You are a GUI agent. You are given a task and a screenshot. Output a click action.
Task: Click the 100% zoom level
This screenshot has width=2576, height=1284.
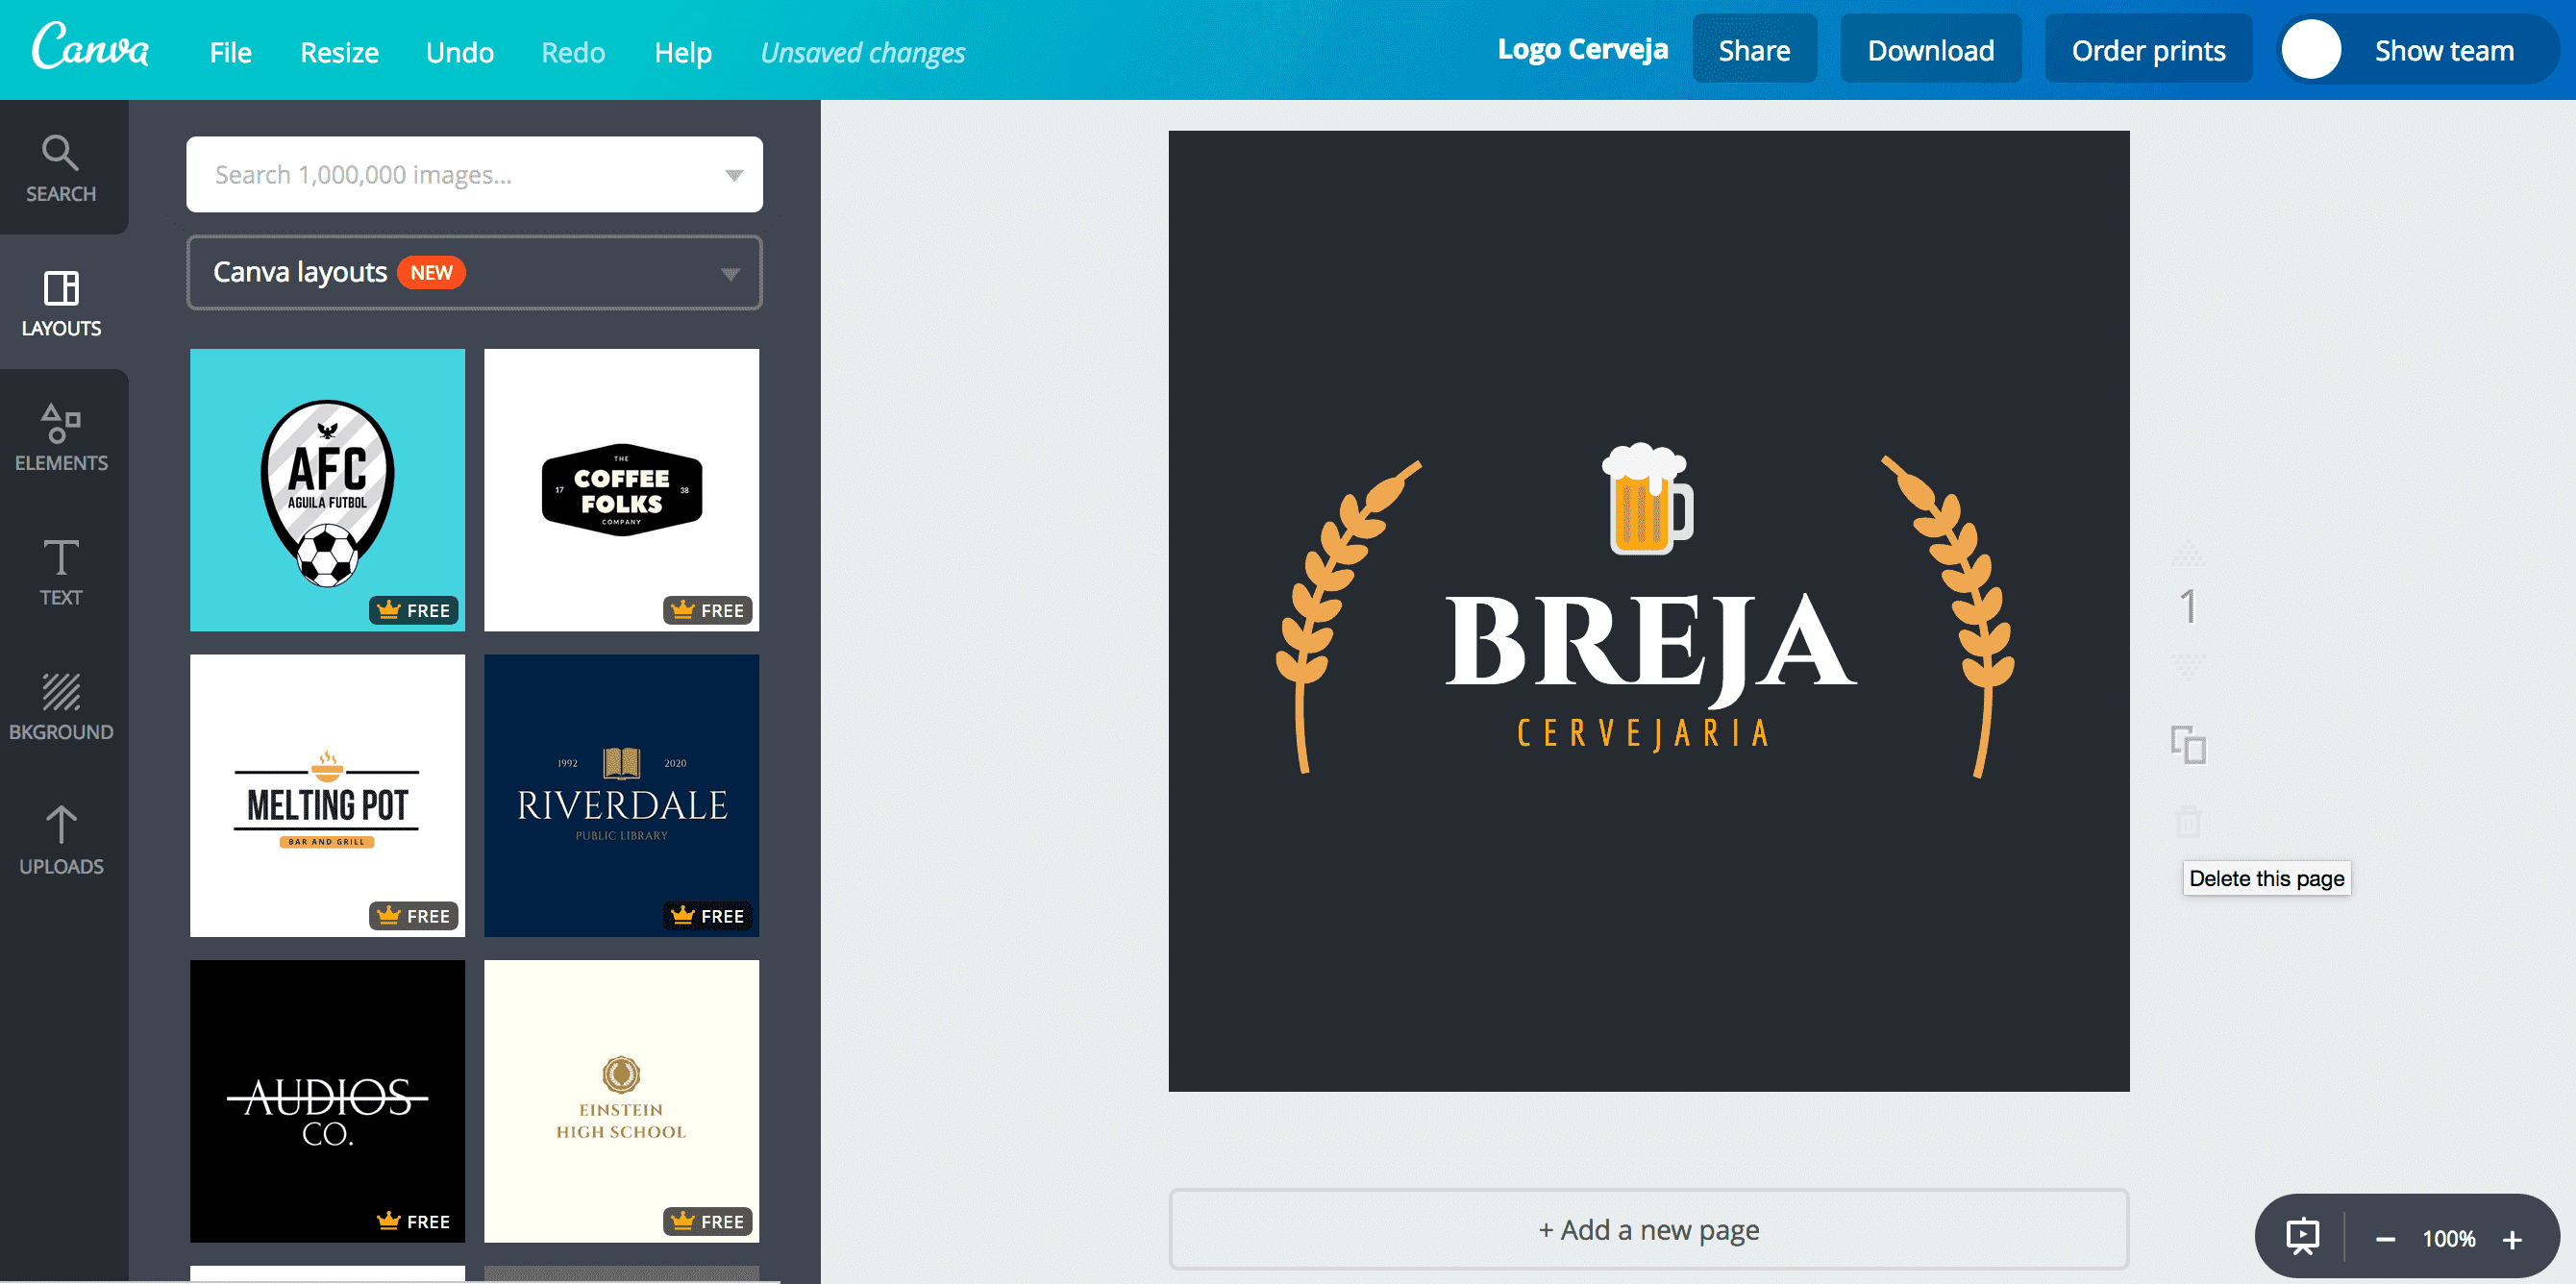tap(2448, 1240)
